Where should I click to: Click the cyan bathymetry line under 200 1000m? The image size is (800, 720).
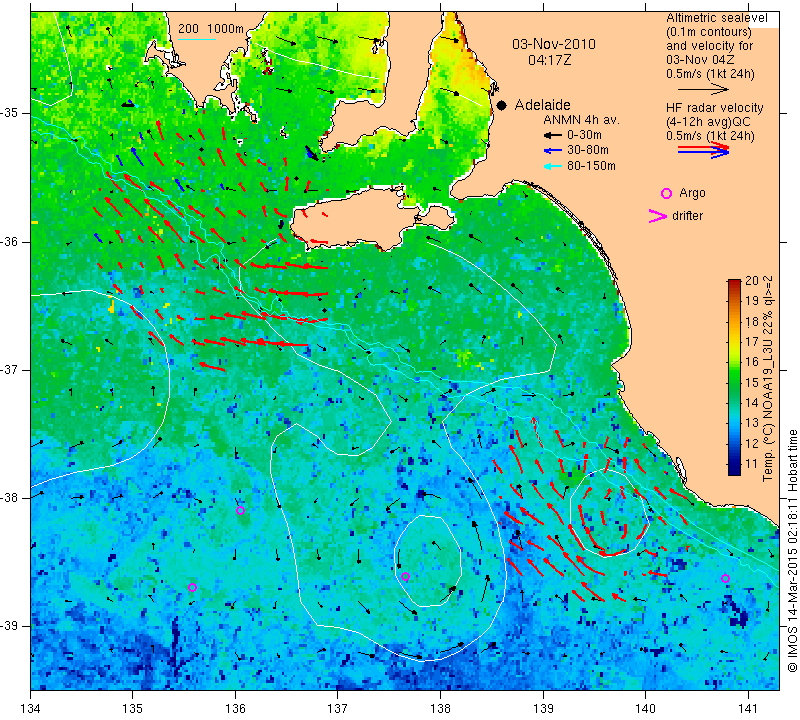[x=197, y=39]
